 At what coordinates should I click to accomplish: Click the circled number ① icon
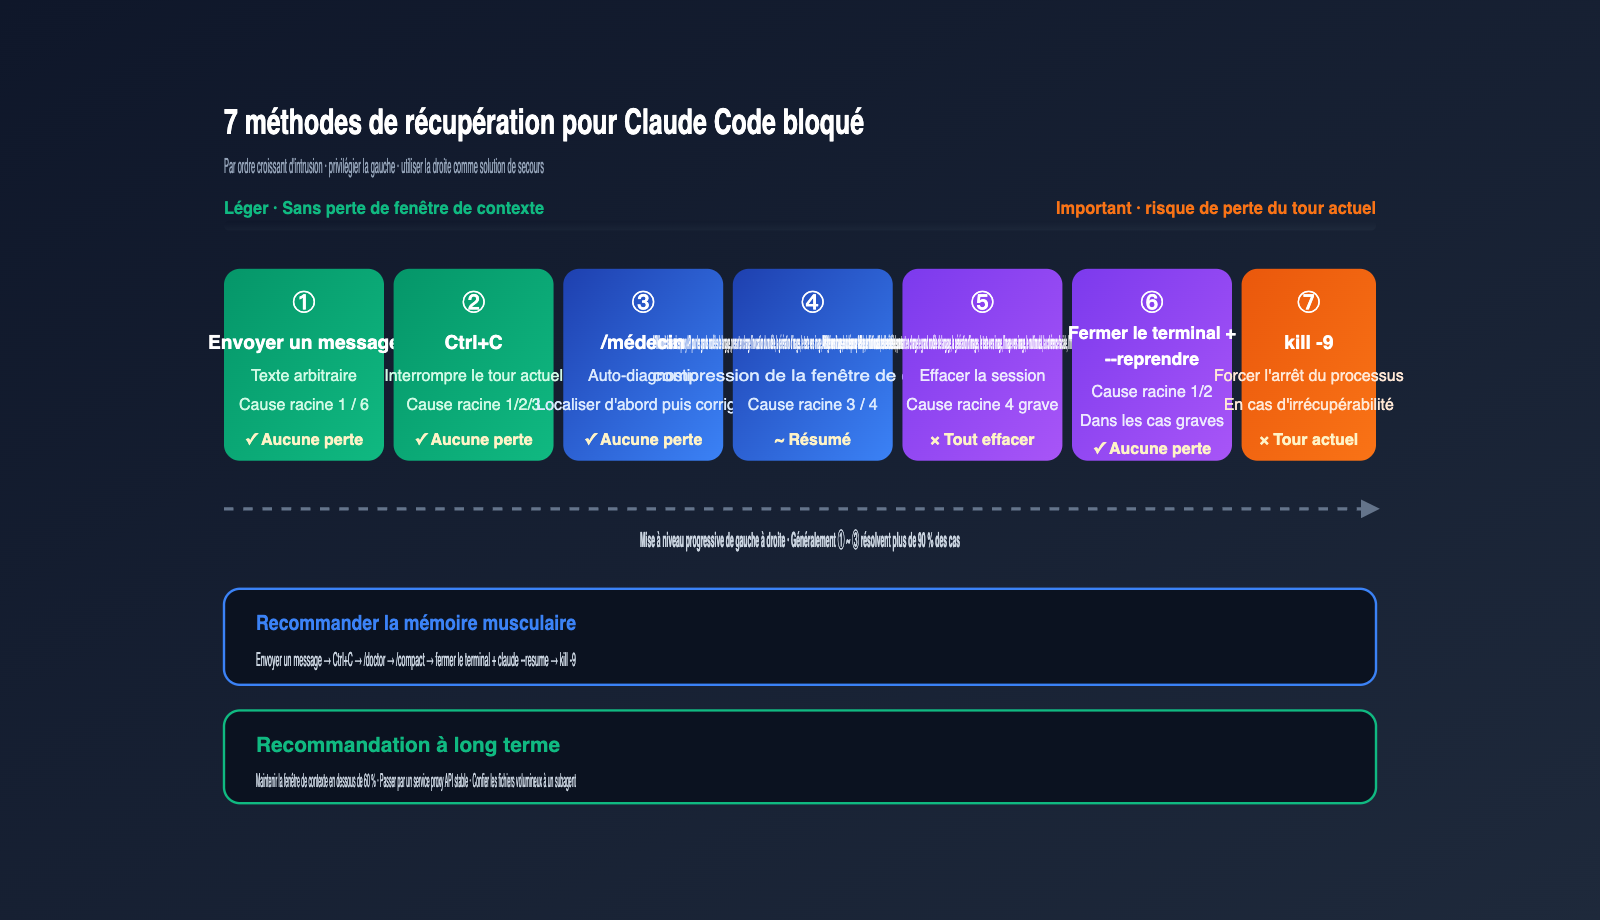pos(304,302)
